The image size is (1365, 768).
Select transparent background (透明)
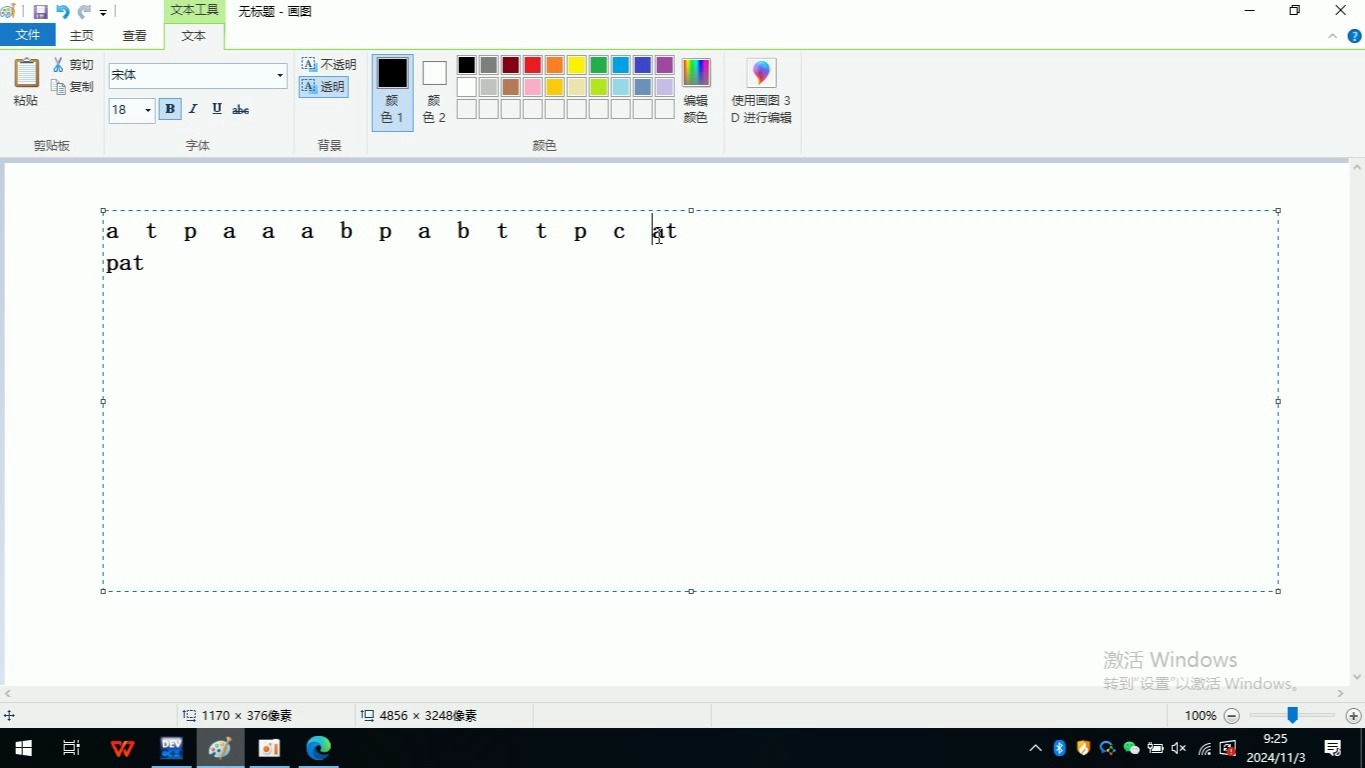coord(323,87)
